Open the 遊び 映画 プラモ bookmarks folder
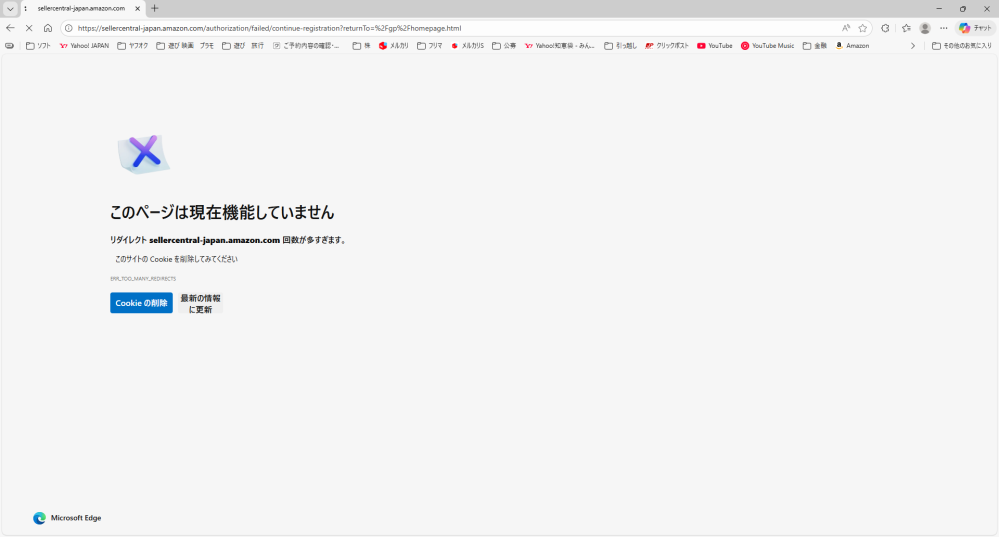Screen dimensions: 999x537 tap(185, 46)
